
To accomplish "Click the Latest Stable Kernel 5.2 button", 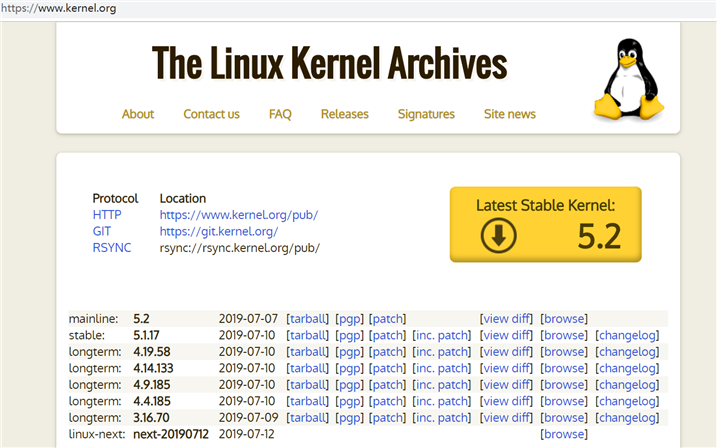I will pyautogui.click(x=546, y=224).
